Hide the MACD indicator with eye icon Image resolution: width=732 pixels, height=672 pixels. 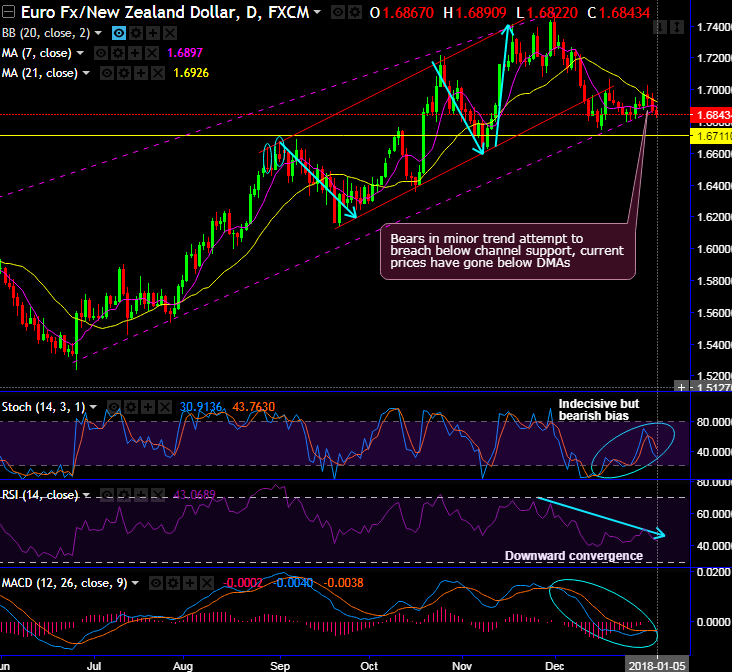coord(156,583)
